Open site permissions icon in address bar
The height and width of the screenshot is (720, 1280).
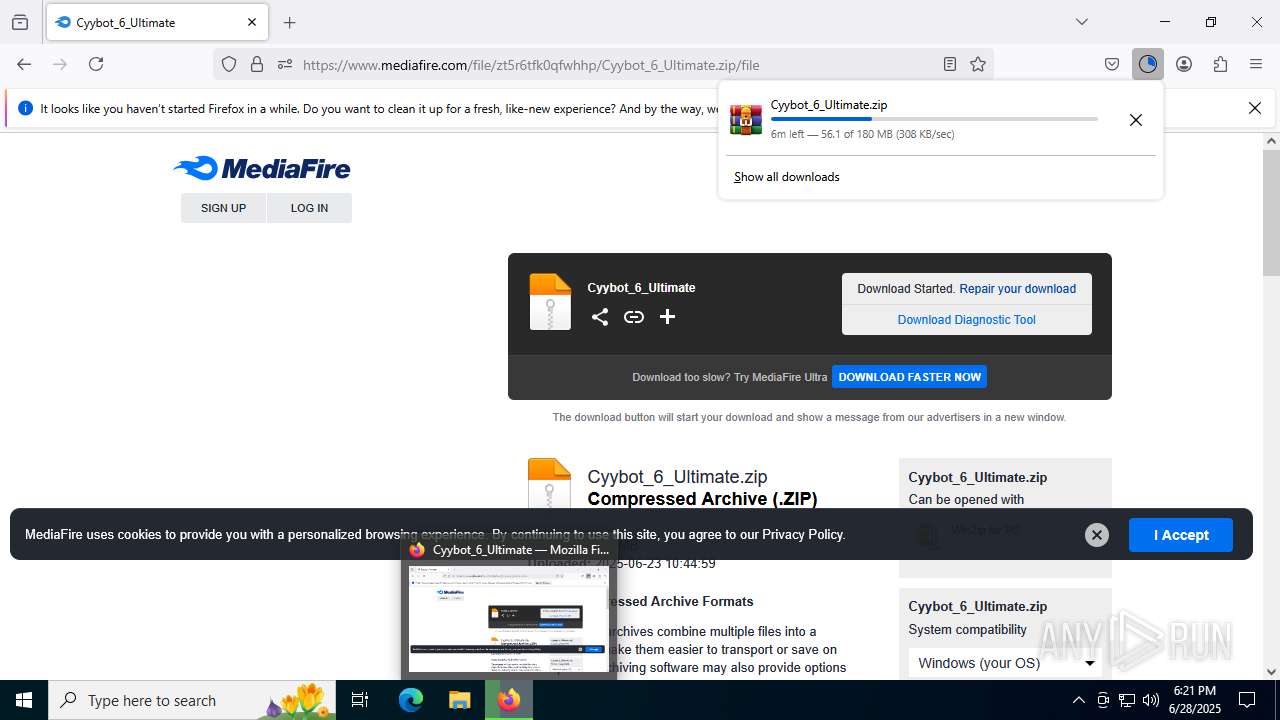[285, 64]
